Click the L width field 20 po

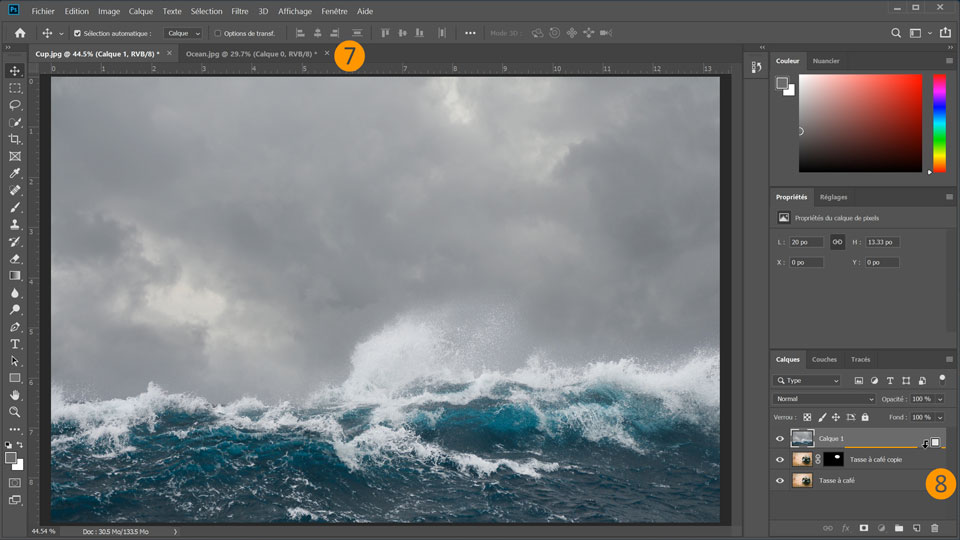(x=806, y=242)
